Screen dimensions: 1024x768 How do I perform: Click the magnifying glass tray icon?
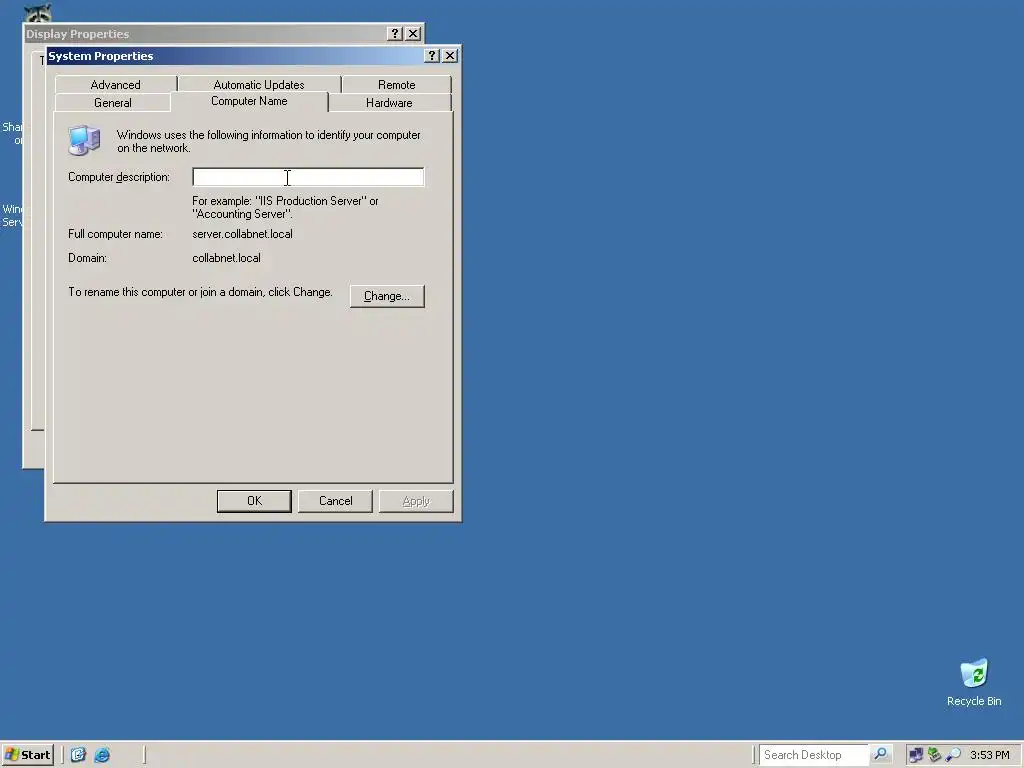pos(953,755)
